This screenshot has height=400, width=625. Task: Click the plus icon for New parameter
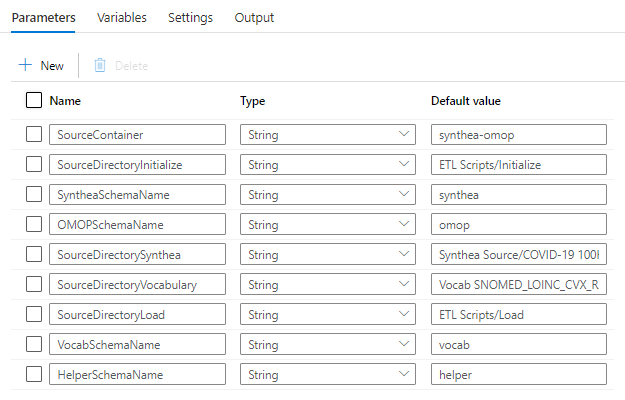25,65
